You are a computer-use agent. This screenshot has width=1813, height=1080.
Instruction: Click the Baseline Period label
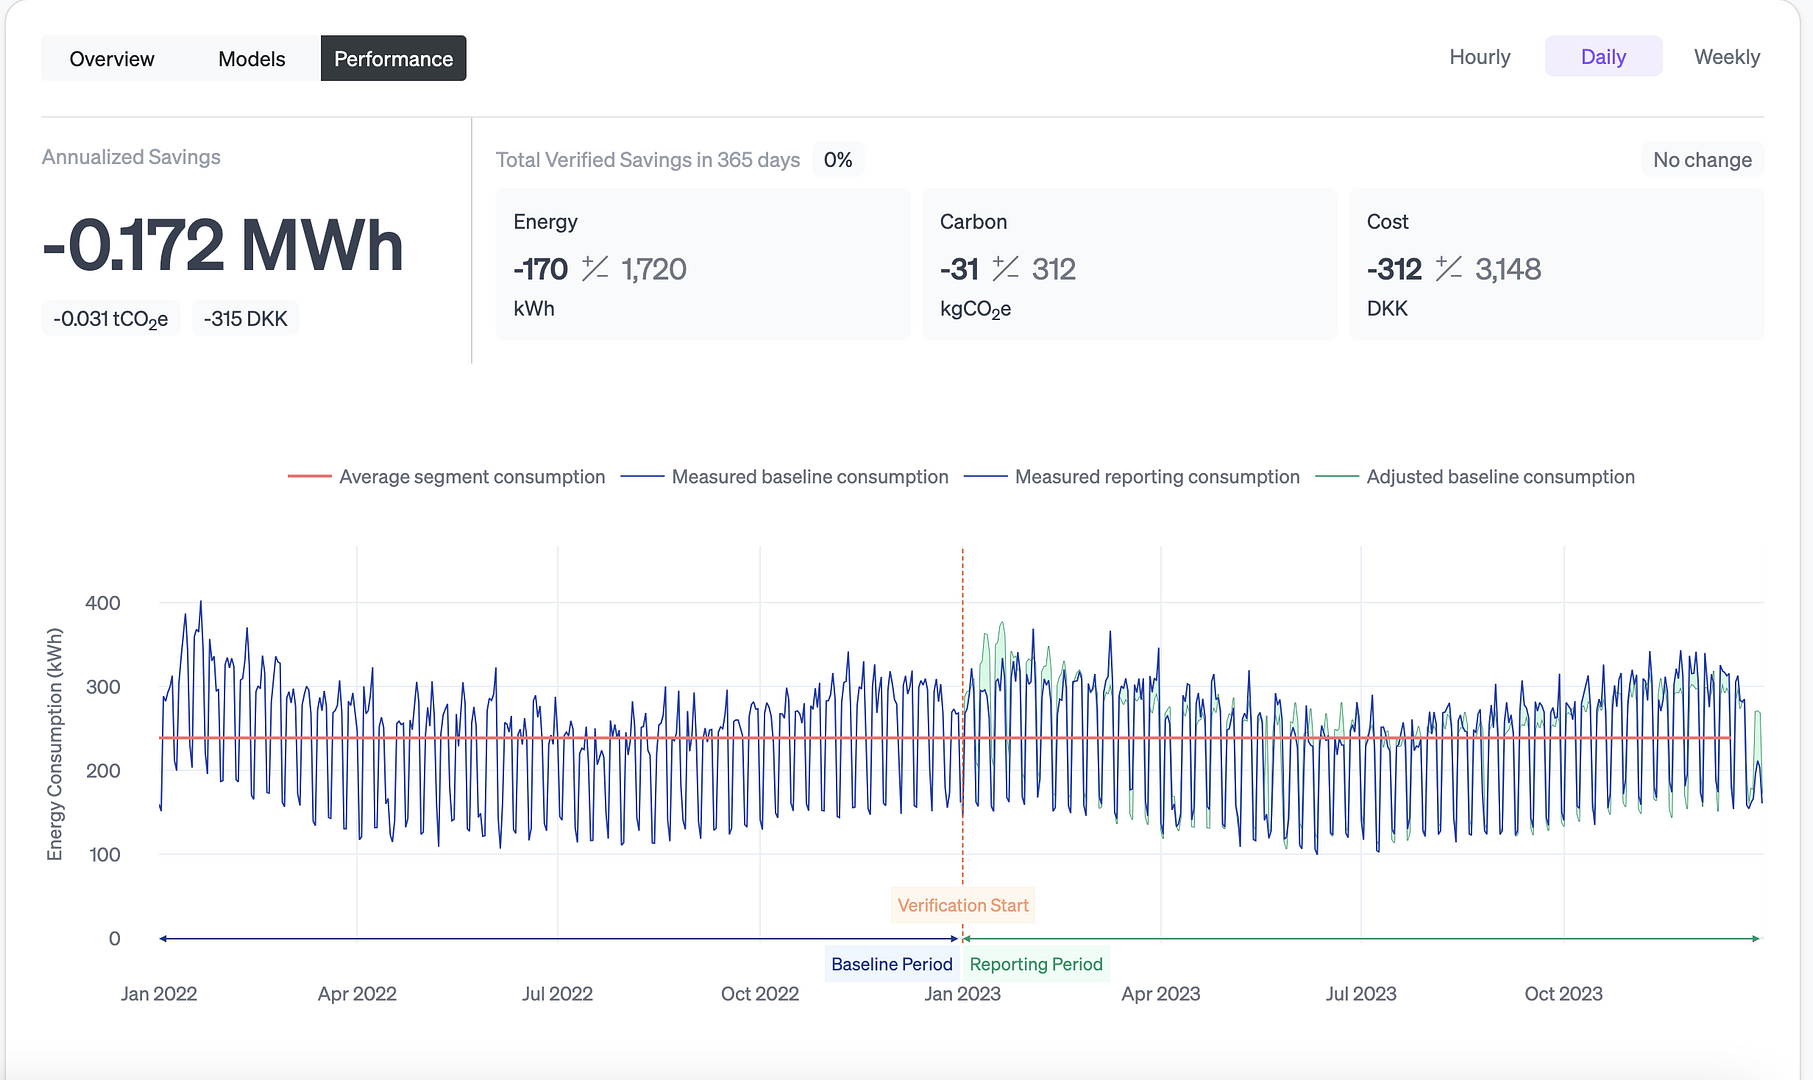[x=891, y=964]
